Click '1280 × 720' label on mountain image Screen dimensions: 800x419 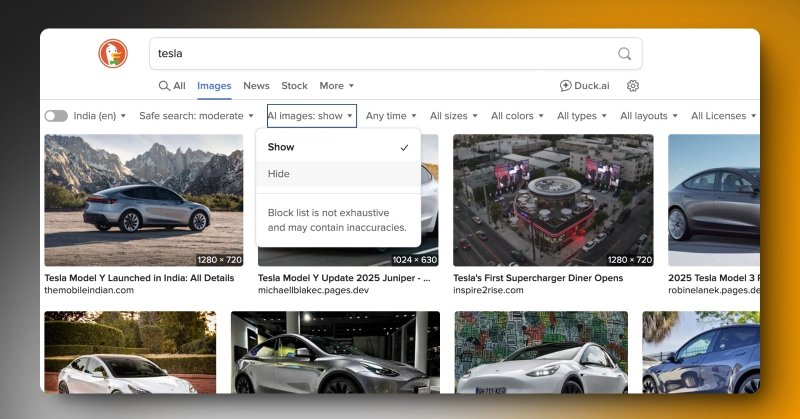click(219, 260)
